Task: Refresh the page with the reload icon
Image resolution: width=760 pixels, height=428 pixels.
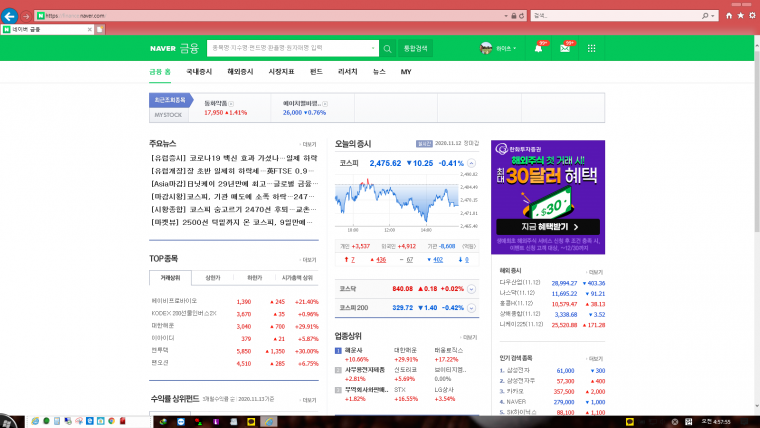Action: 522,16
